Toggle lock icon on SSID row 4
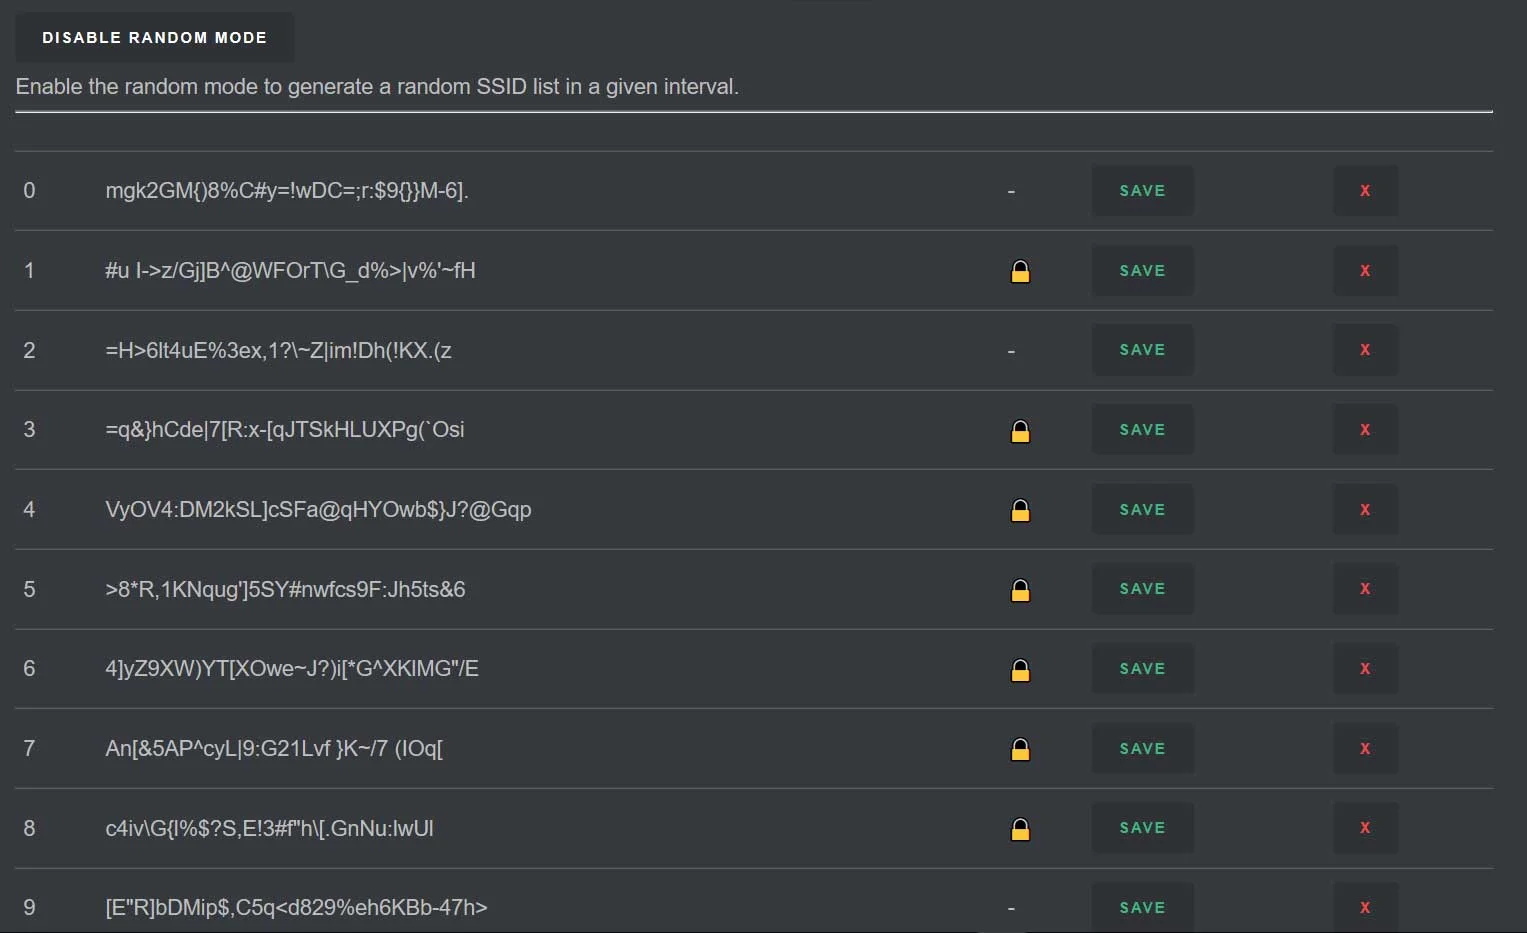 click(1020, 510)
